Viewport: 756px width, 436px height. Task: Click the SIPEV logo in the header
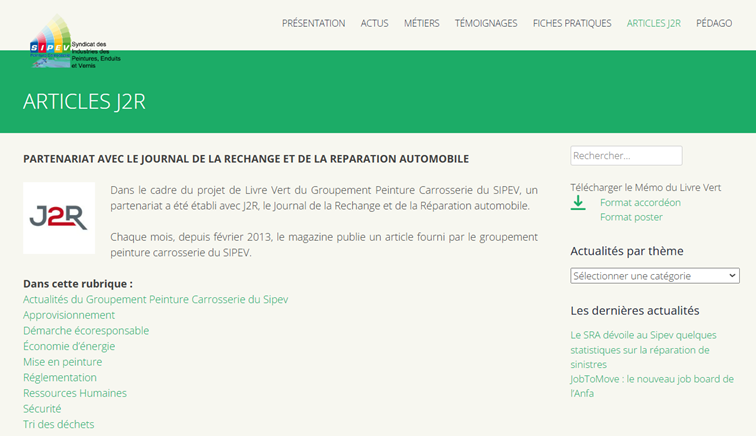point(75,41)
